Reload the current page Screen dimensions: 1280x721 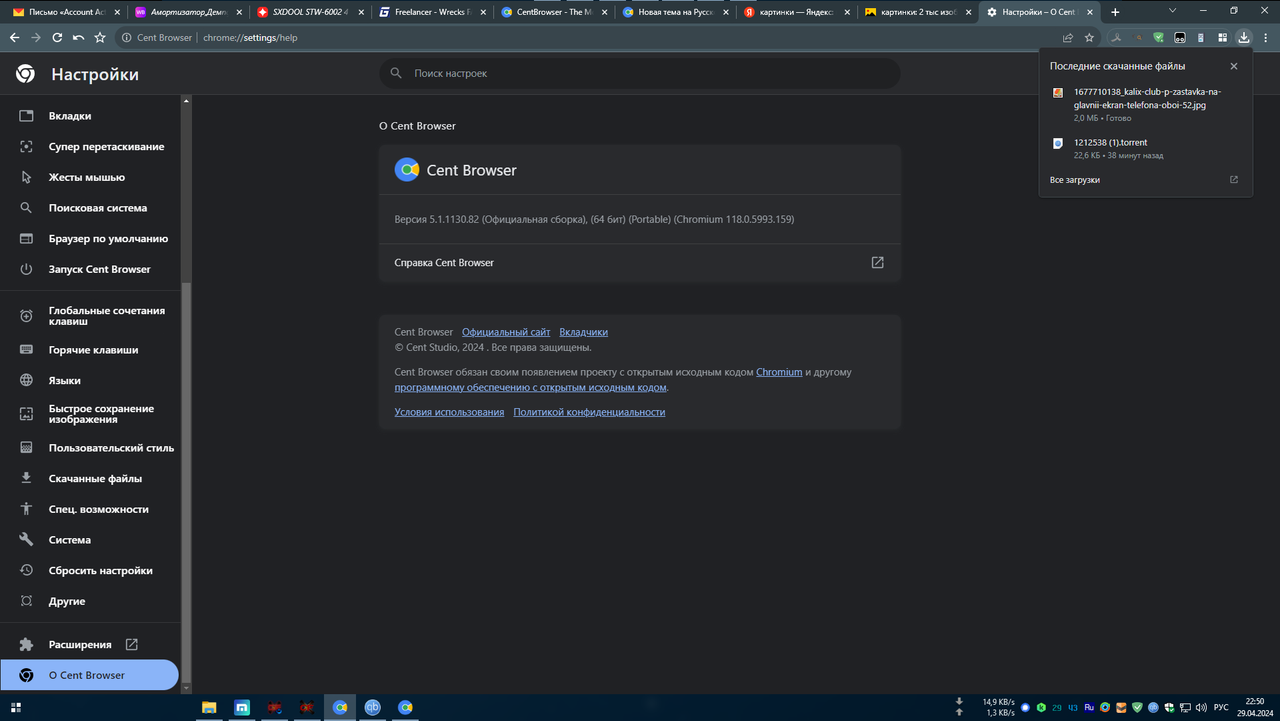point(57,37)
